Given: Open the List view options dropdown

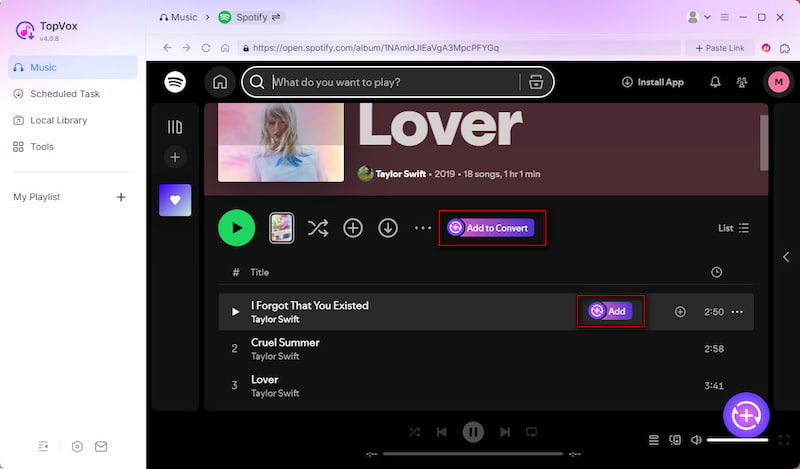Looking at the screenshot, I should pyautogui.click(x=734, y=228).
